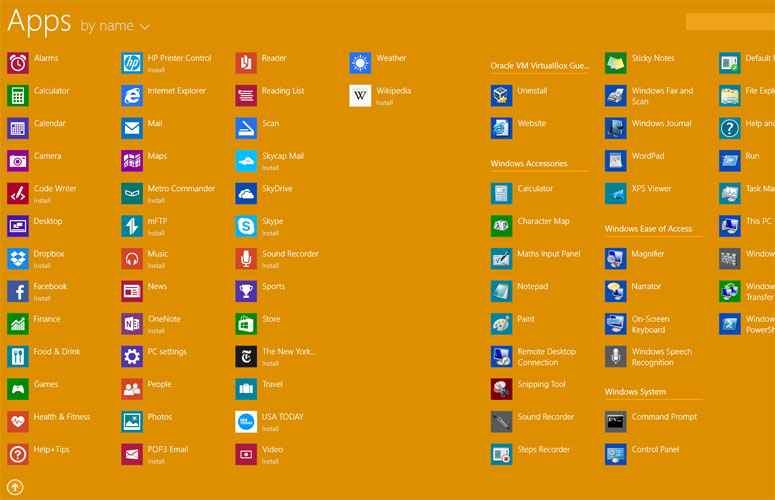Select the Windows Ease of Access header
This screenshot has width=775, height=500.
(x=648, y=229)
